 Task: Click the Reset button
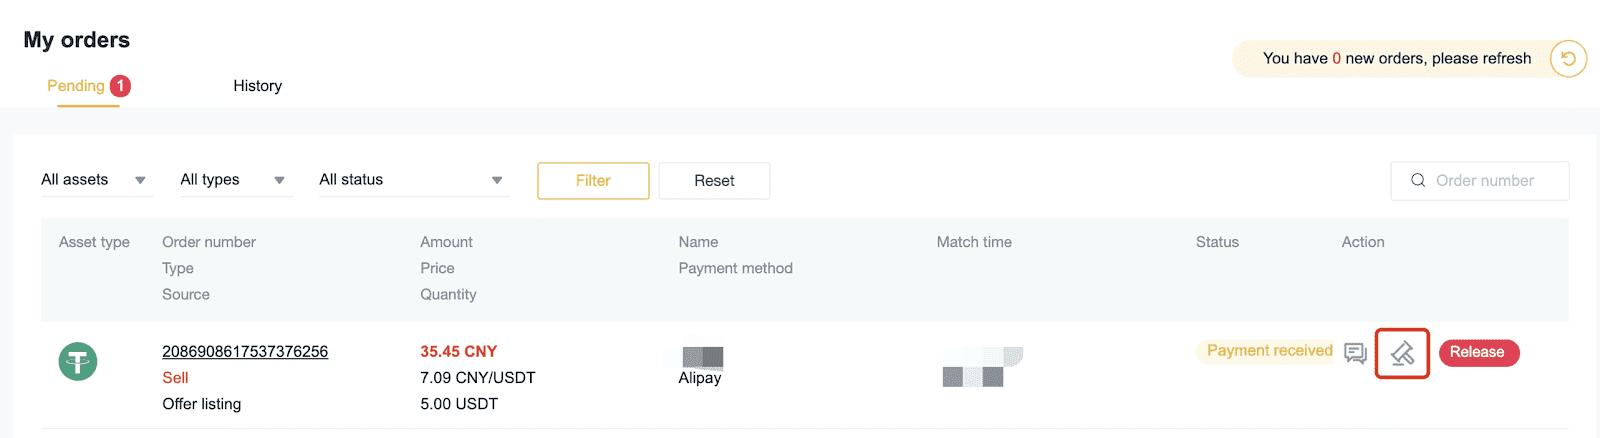714,181
